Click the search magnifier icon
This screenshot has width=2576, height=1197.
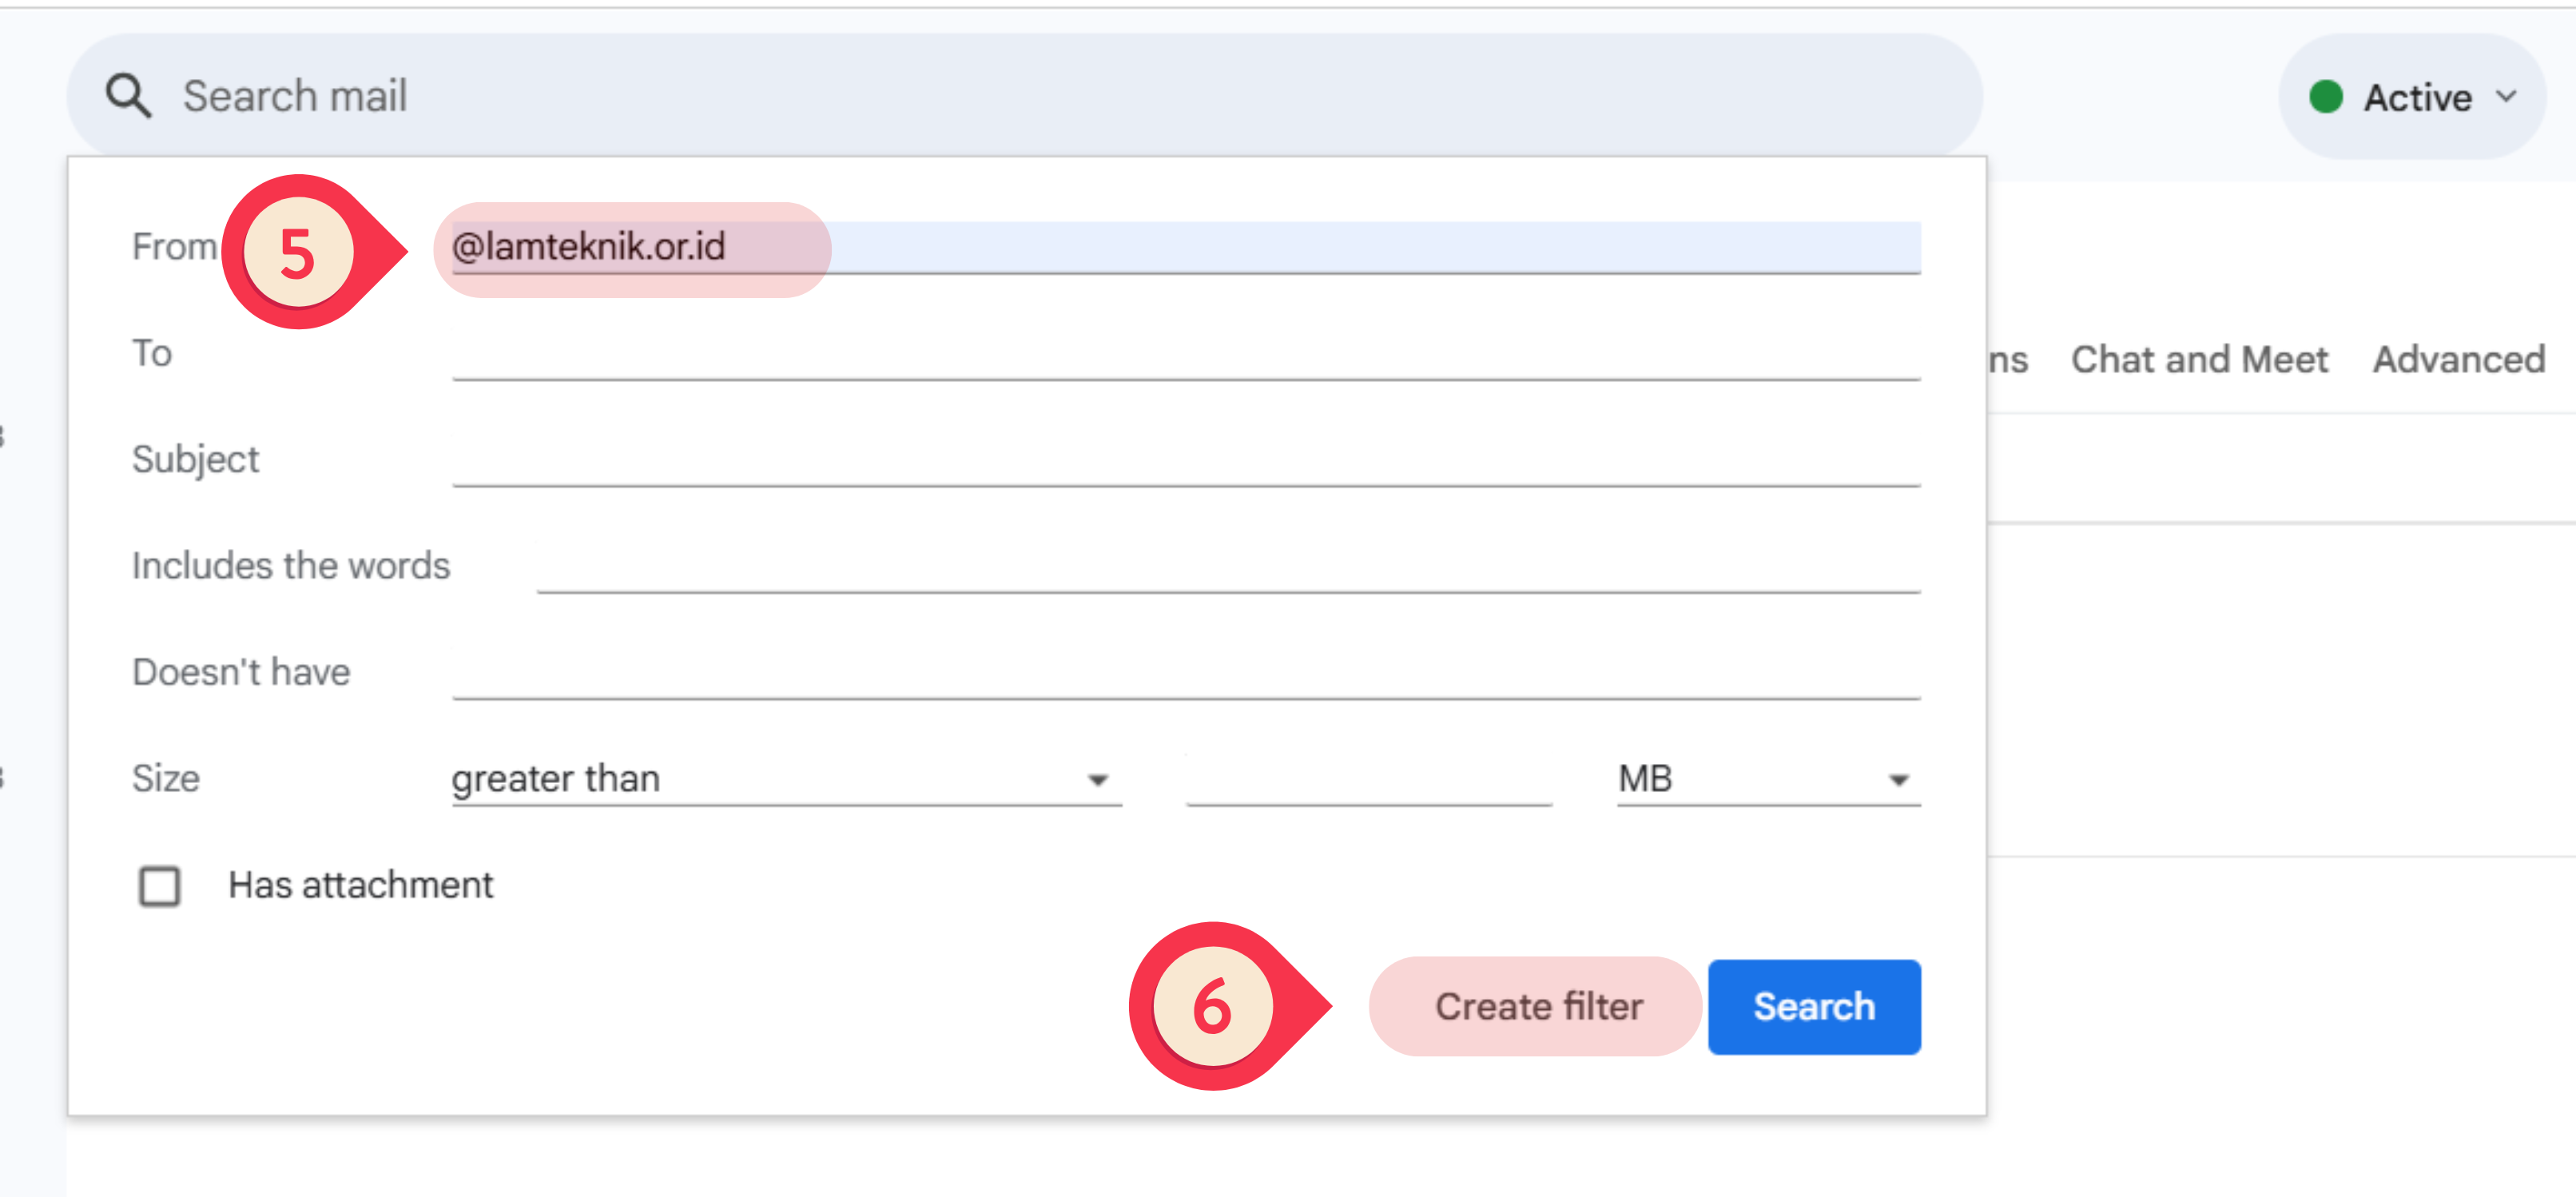pos(128,96)
